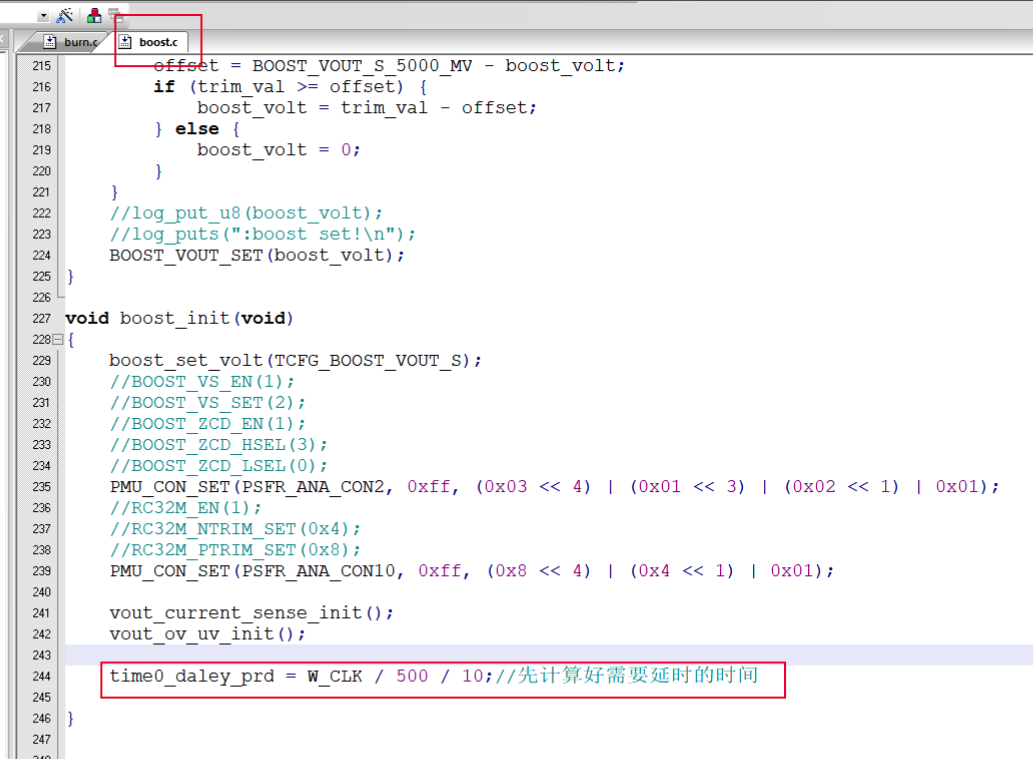Click line number 244 in the gutter
The image size is (1033, 759).
[42, 676]
